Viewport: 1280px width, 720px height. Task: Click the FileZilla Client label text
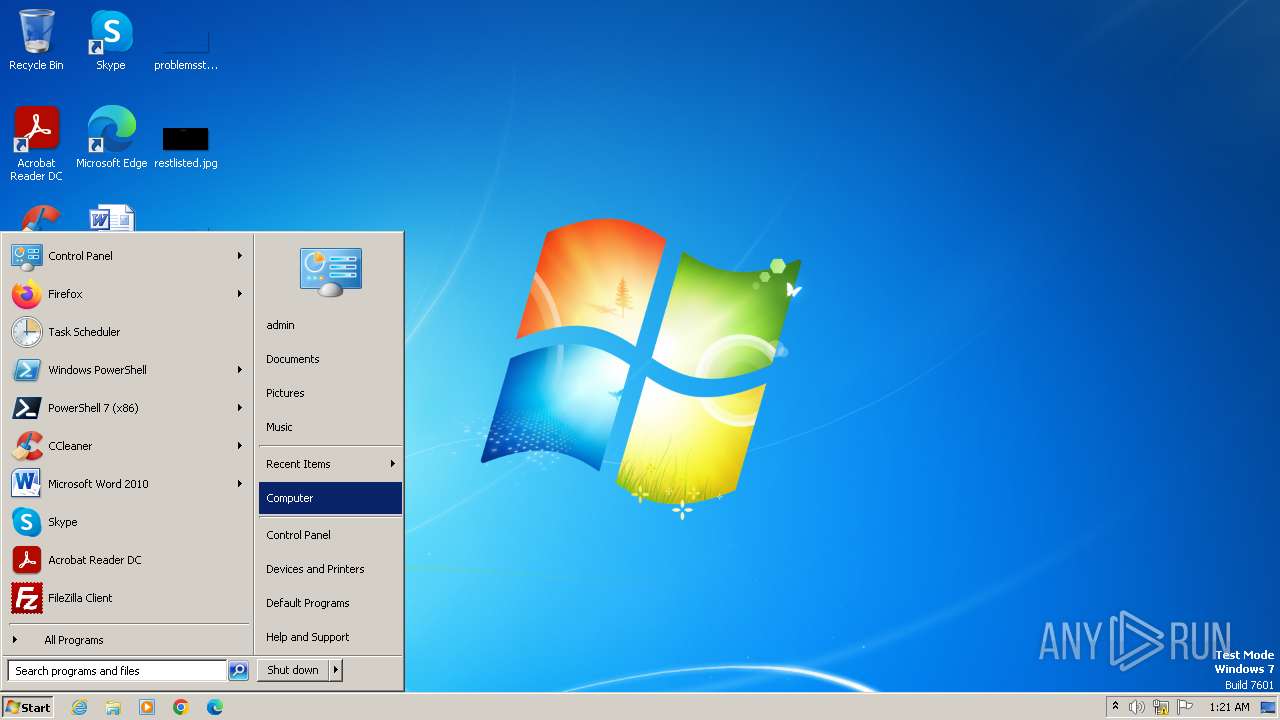(80, 598)
